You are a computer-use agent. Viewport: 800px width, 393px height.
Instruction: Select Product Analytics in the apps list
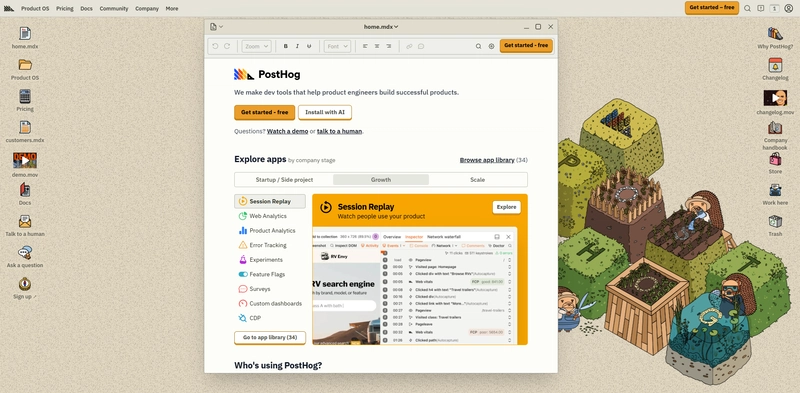270,231
